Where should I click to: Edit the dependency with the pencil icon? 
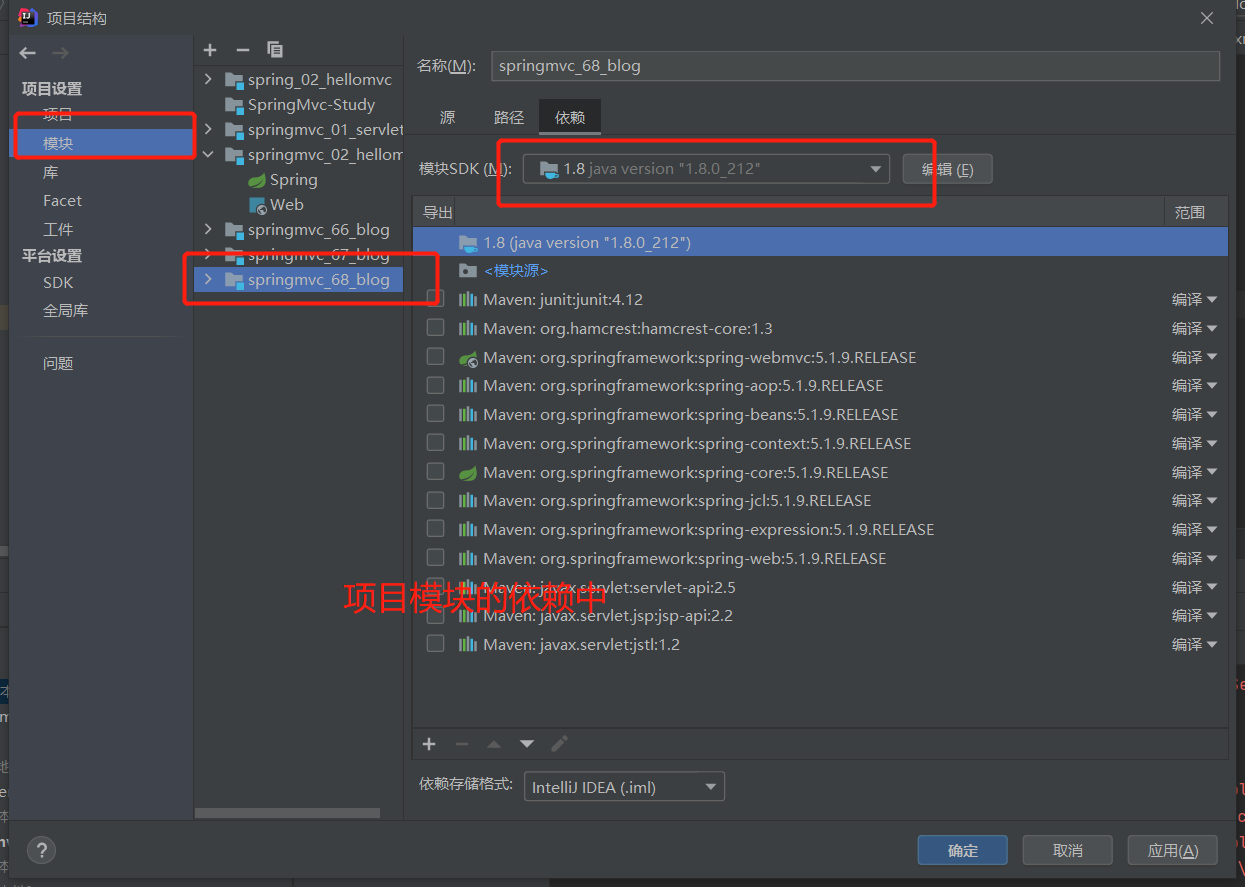pos(559,744)
